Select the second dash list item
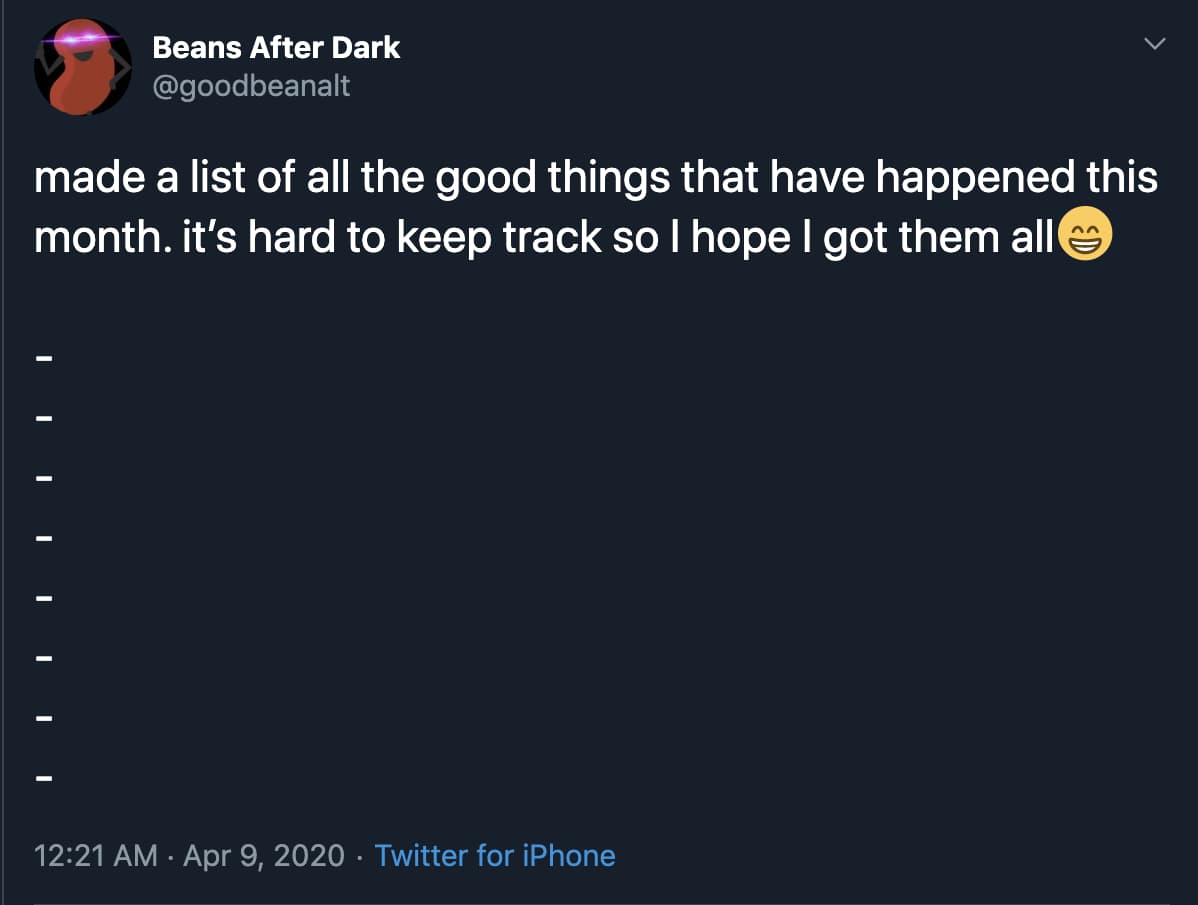The width and height of the screenshot is (1198, 905). pyautogui.click(x=43, y=417)
